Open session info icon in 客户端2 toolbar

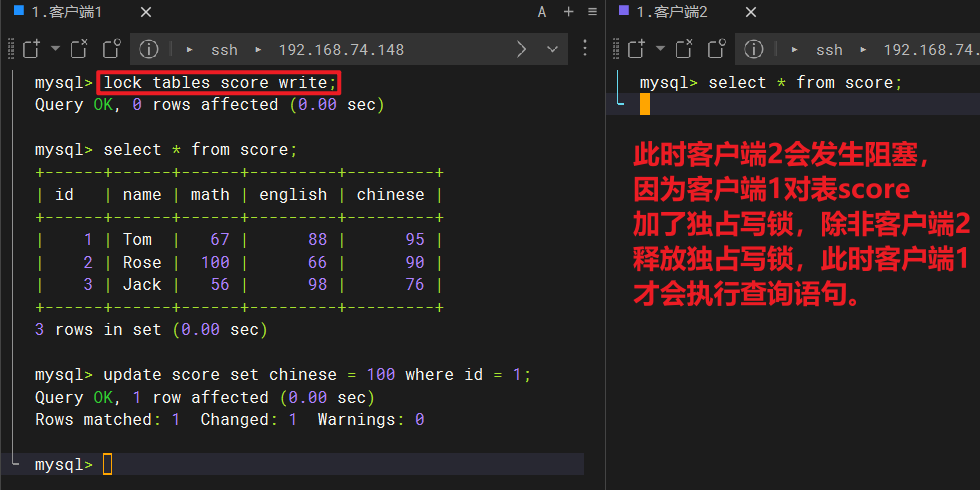(753, 49)
